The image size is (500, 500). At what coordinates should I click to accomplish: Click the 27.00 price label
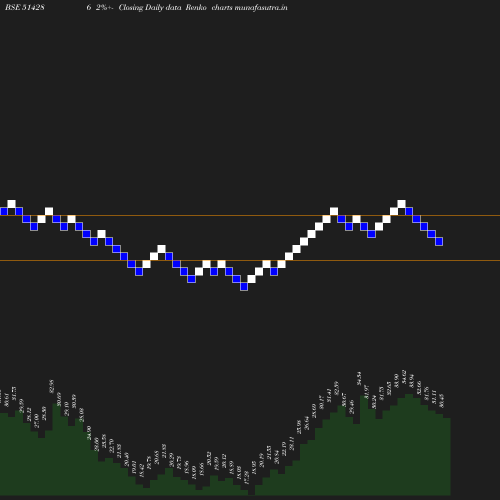pyautogui.click(x=37, y=421)
